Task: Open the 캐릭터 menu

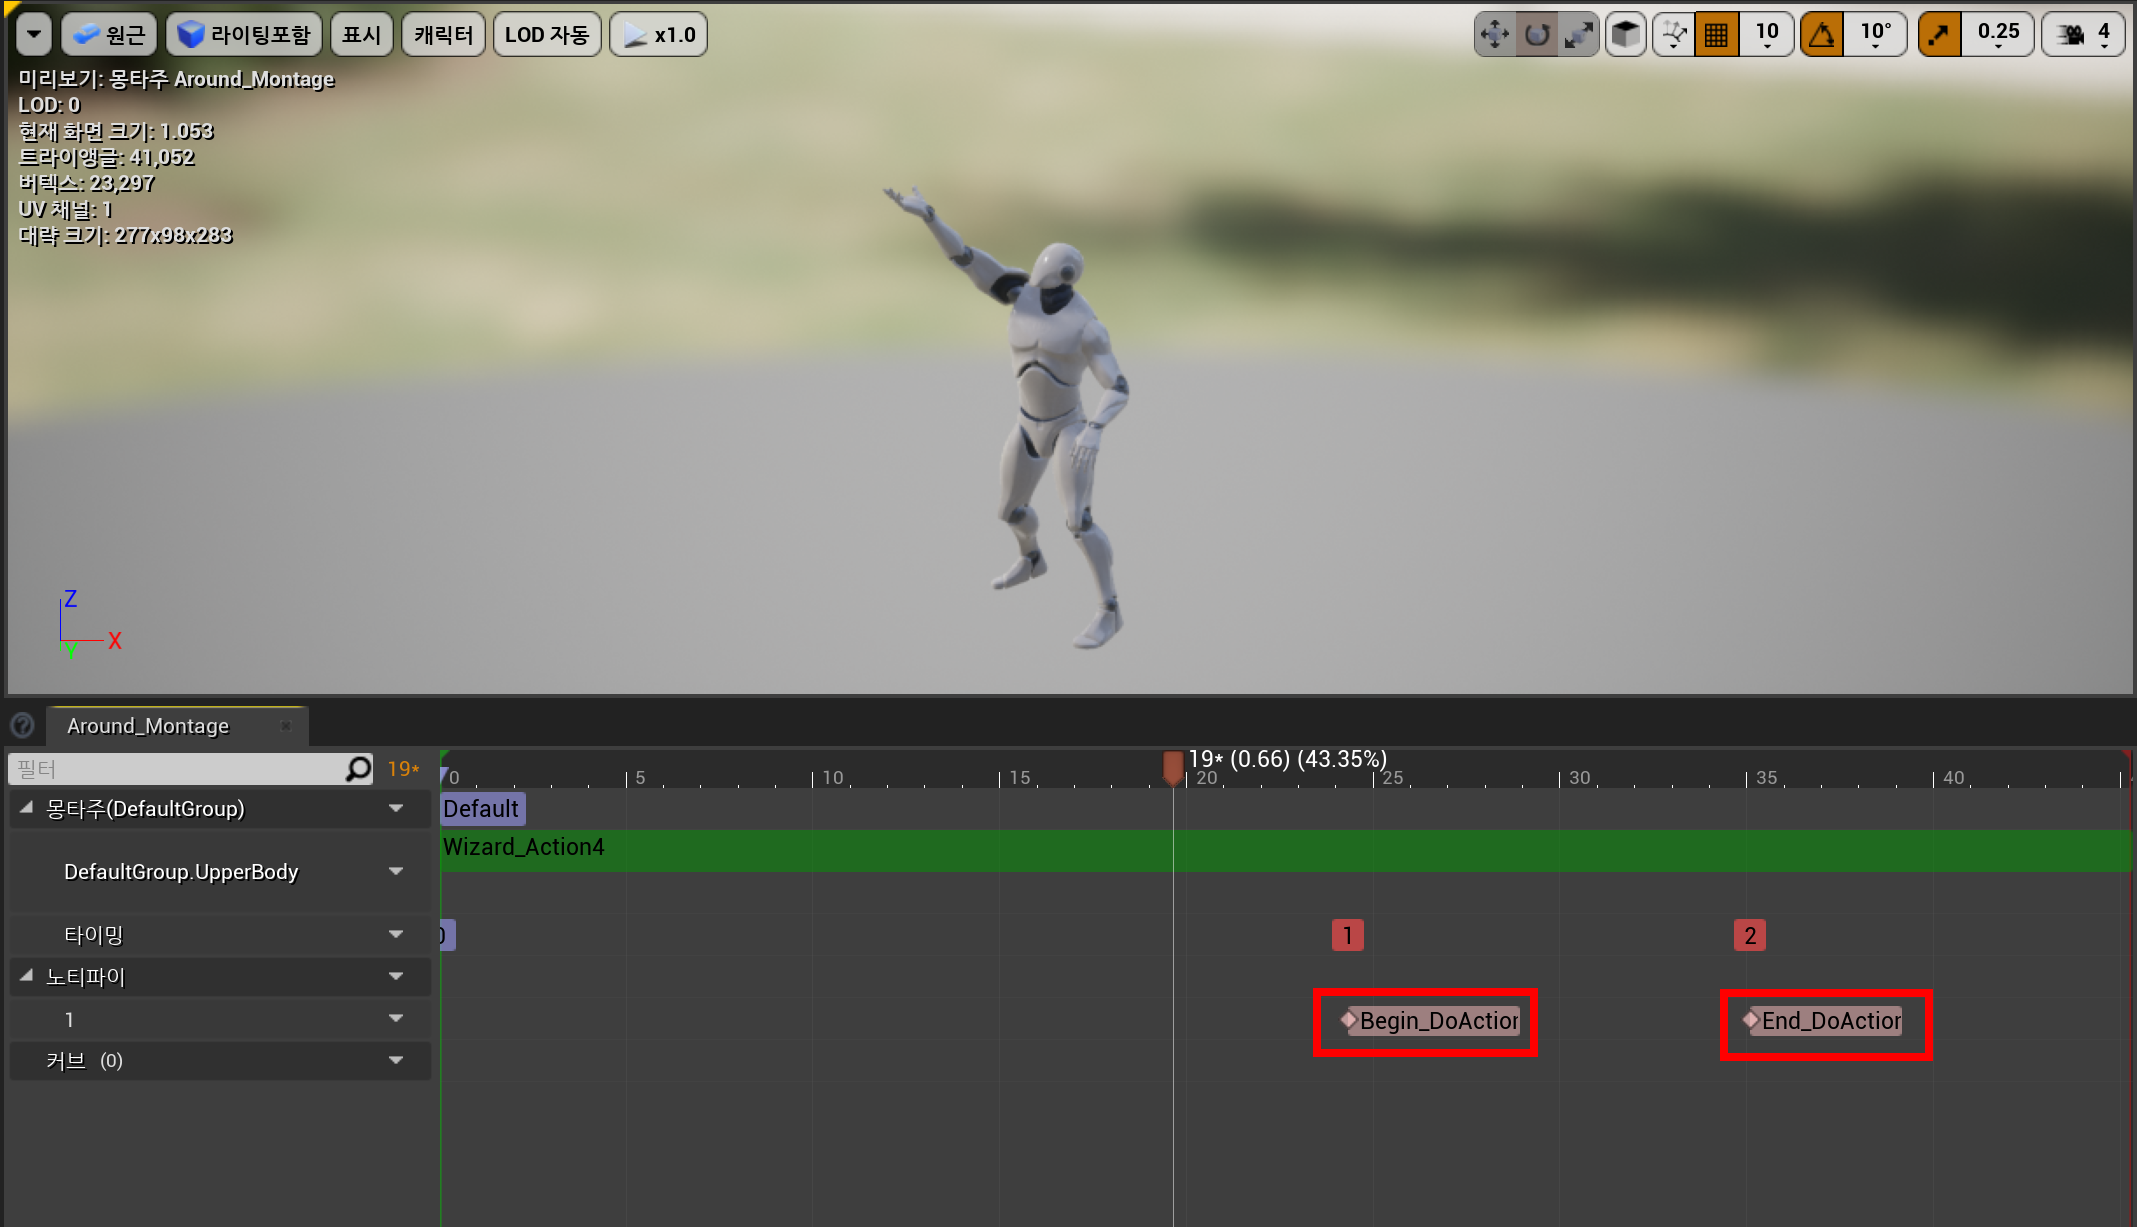Action: click(443, 35)
